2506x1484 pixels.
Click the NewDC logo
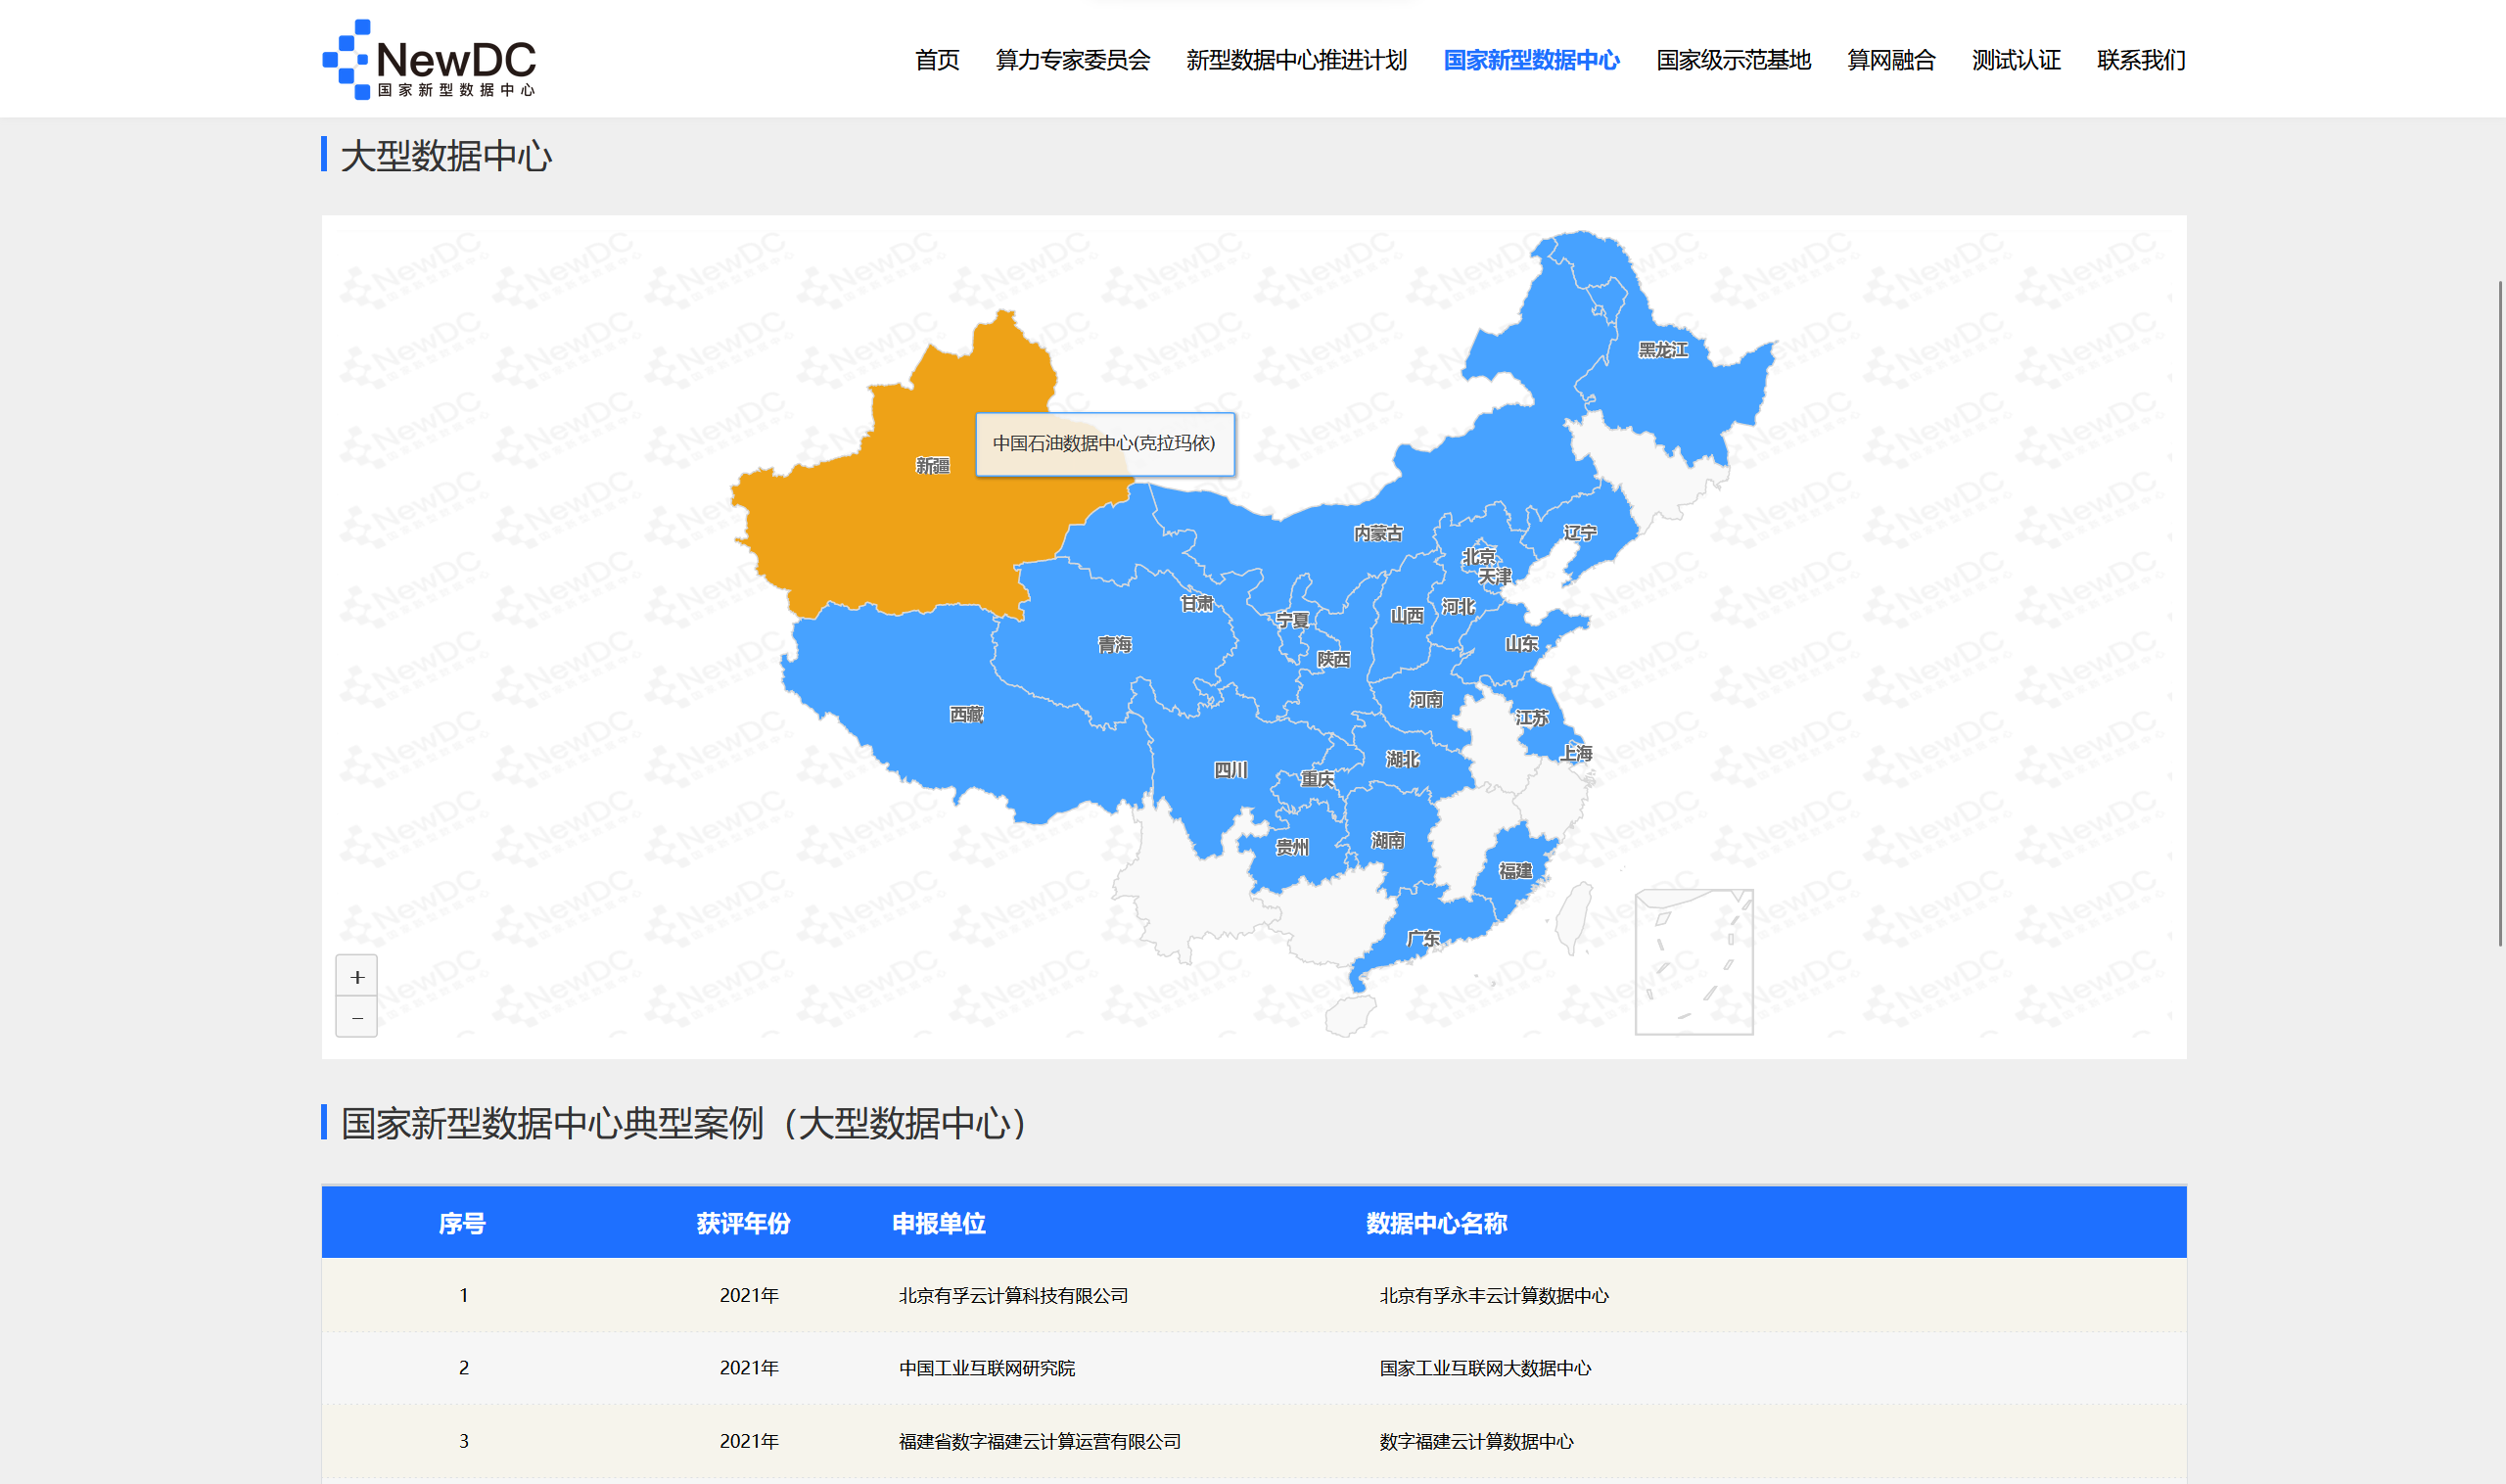pos(429,60)
